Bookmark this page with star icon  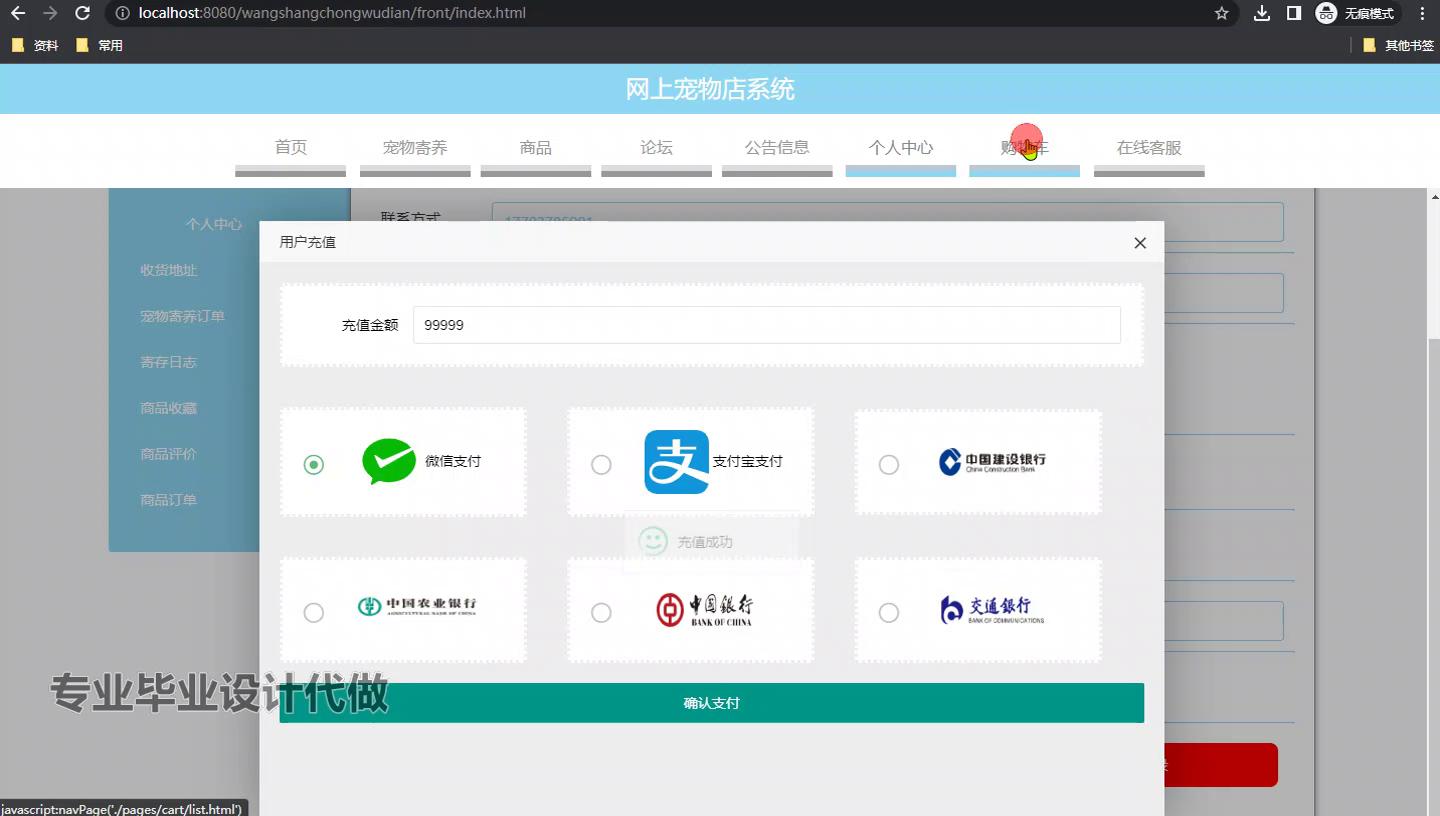[1221, 13]
